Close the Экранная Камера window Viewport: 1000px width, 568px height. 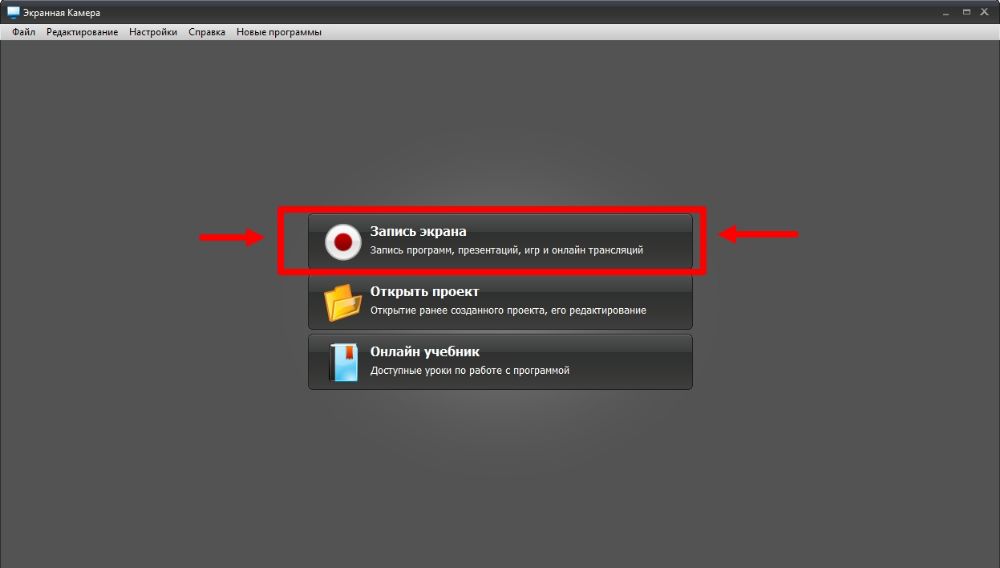984,12
